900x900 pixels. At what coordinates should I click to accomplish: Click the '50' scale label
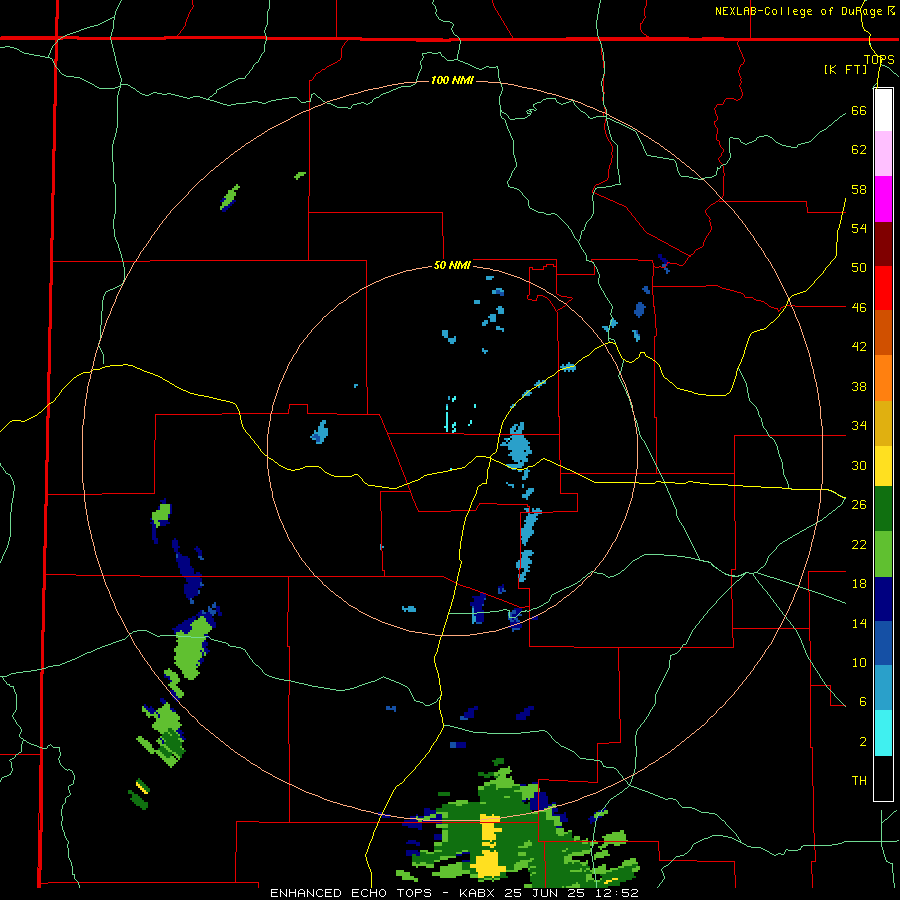[x=859, y=267]
